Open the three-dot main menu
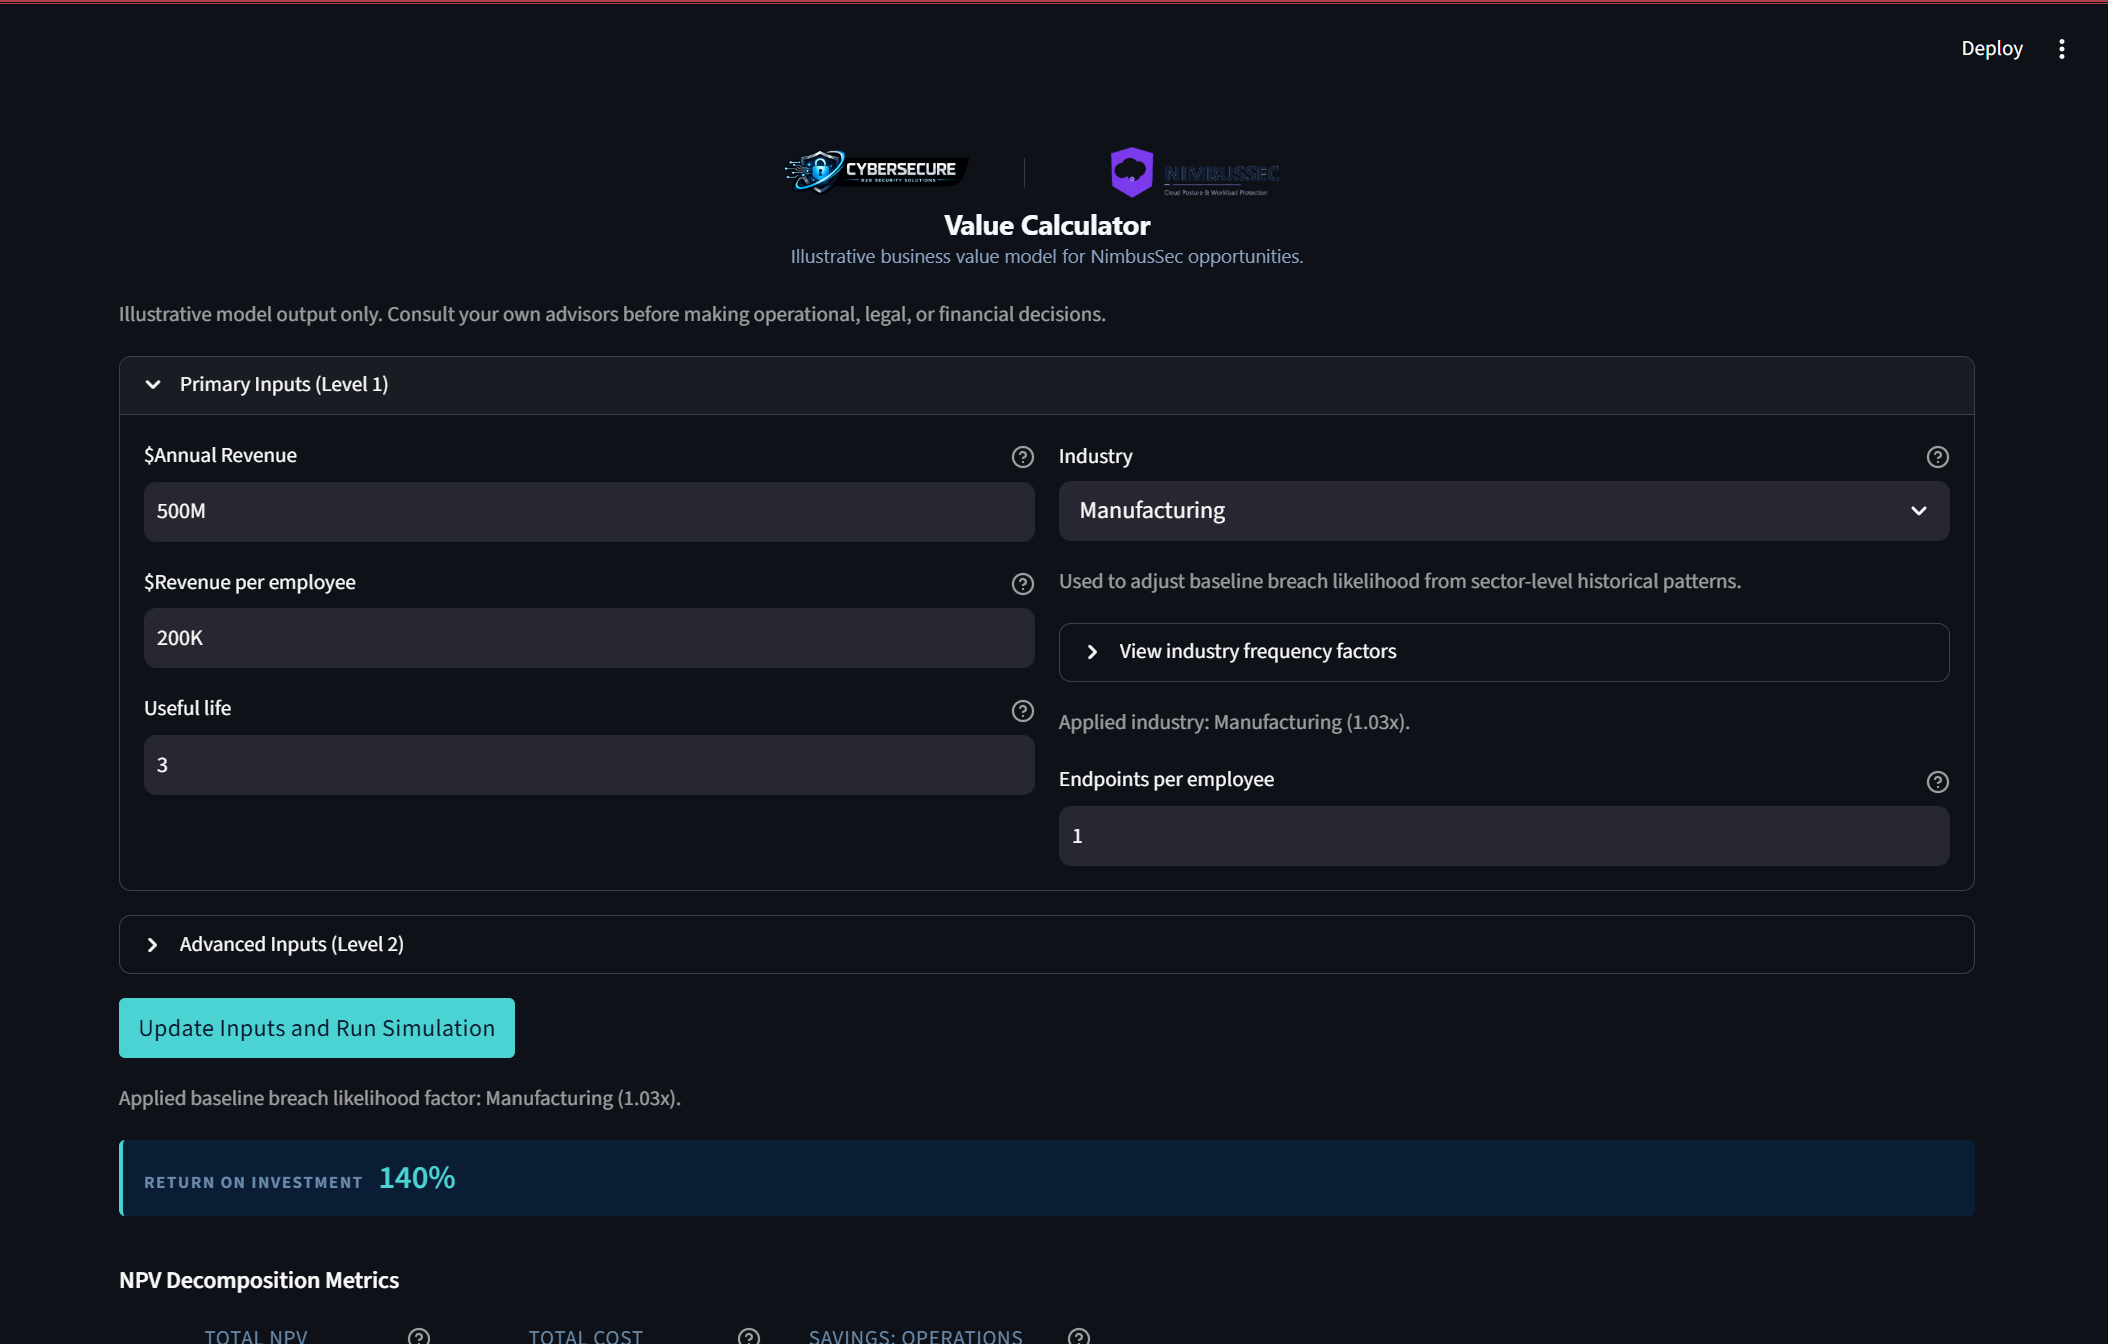Screen dimensions: 2108x1344 [2061, 49]
